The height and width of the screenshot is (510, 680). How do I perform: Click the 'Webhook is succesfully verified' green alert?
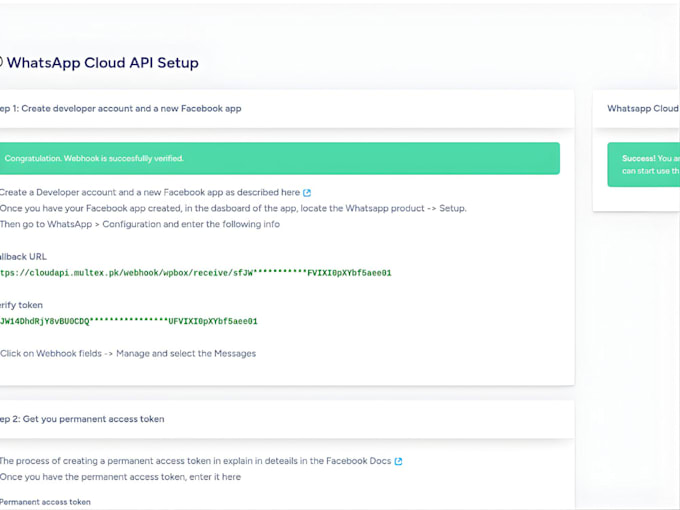pyautogui.click(x=280, y=158)
